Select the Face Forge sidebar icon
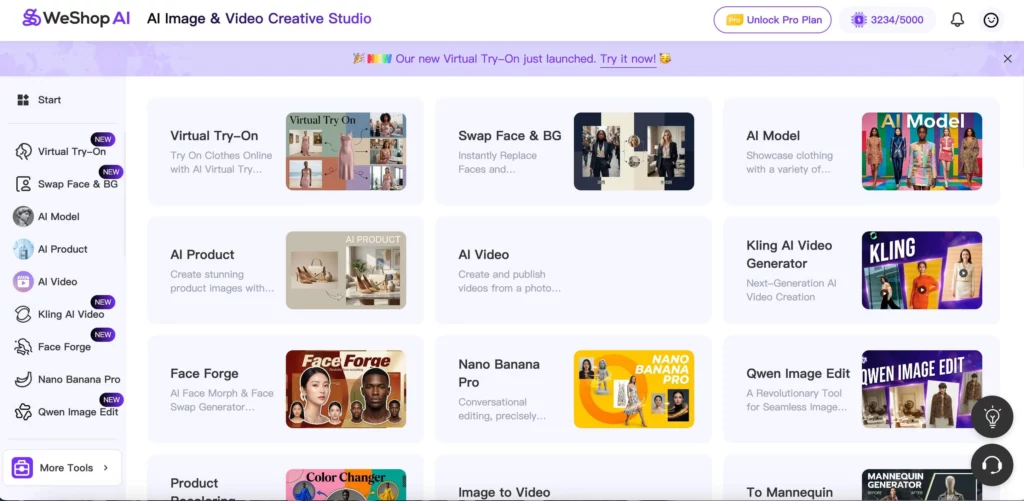The width and height of the screenshot is (1024, 501). click(x=23, y=347)
